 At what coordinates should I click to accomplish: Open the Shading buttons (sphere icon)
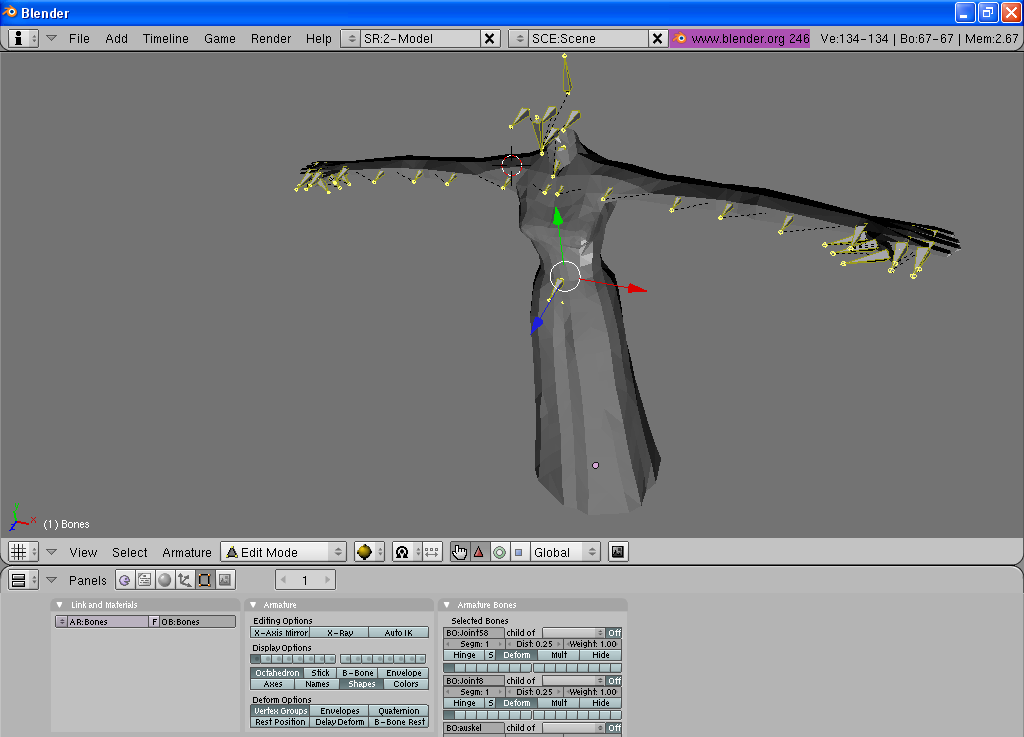coord(164,580)
